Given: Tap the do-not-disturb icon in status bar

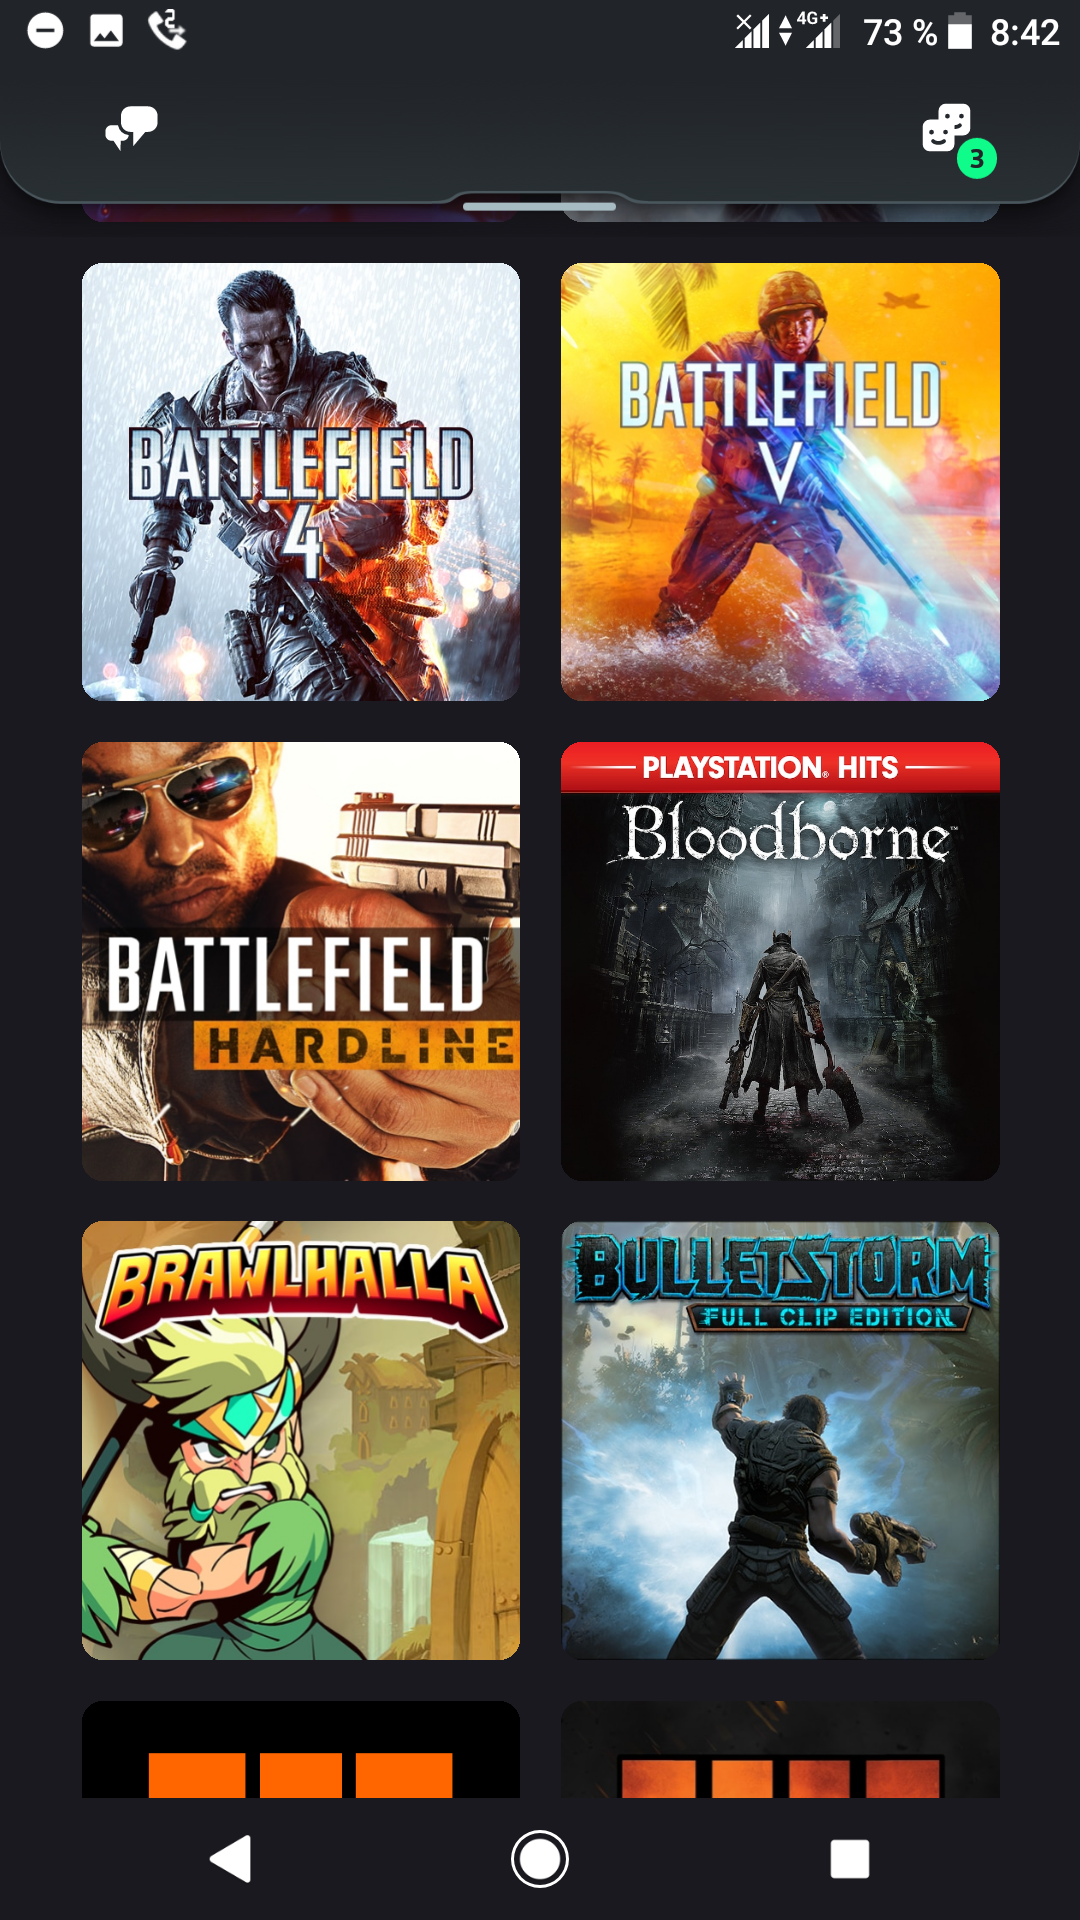Looking at the screenshot, I should pos(45,31).
